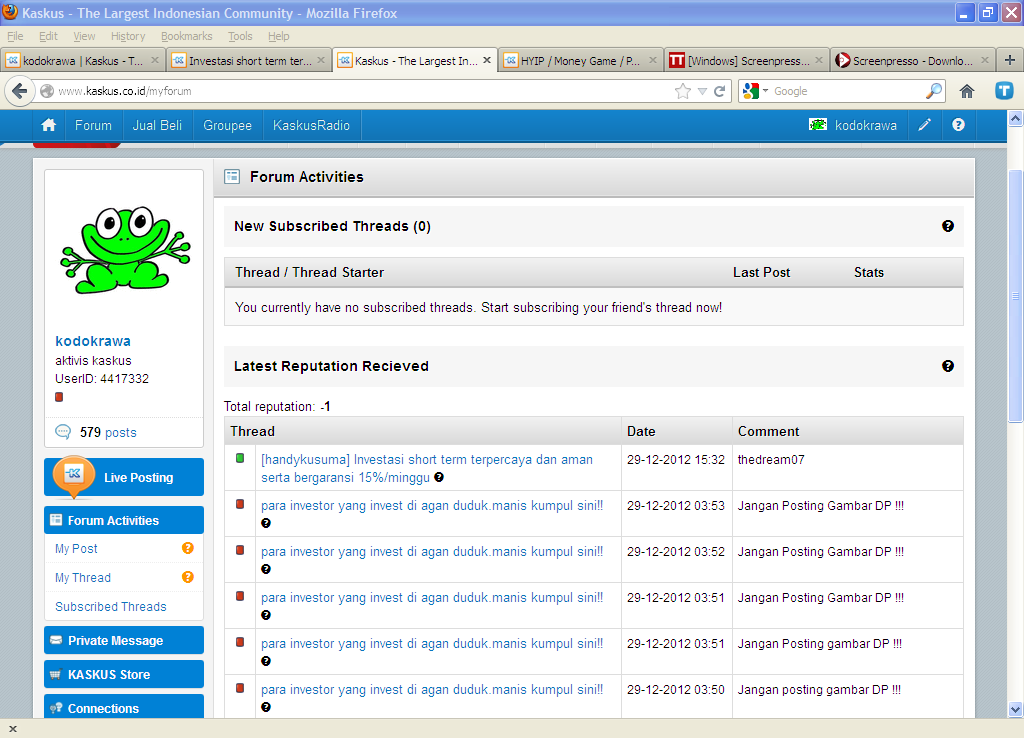Reload the page with the refresh icon

[720, 91]
